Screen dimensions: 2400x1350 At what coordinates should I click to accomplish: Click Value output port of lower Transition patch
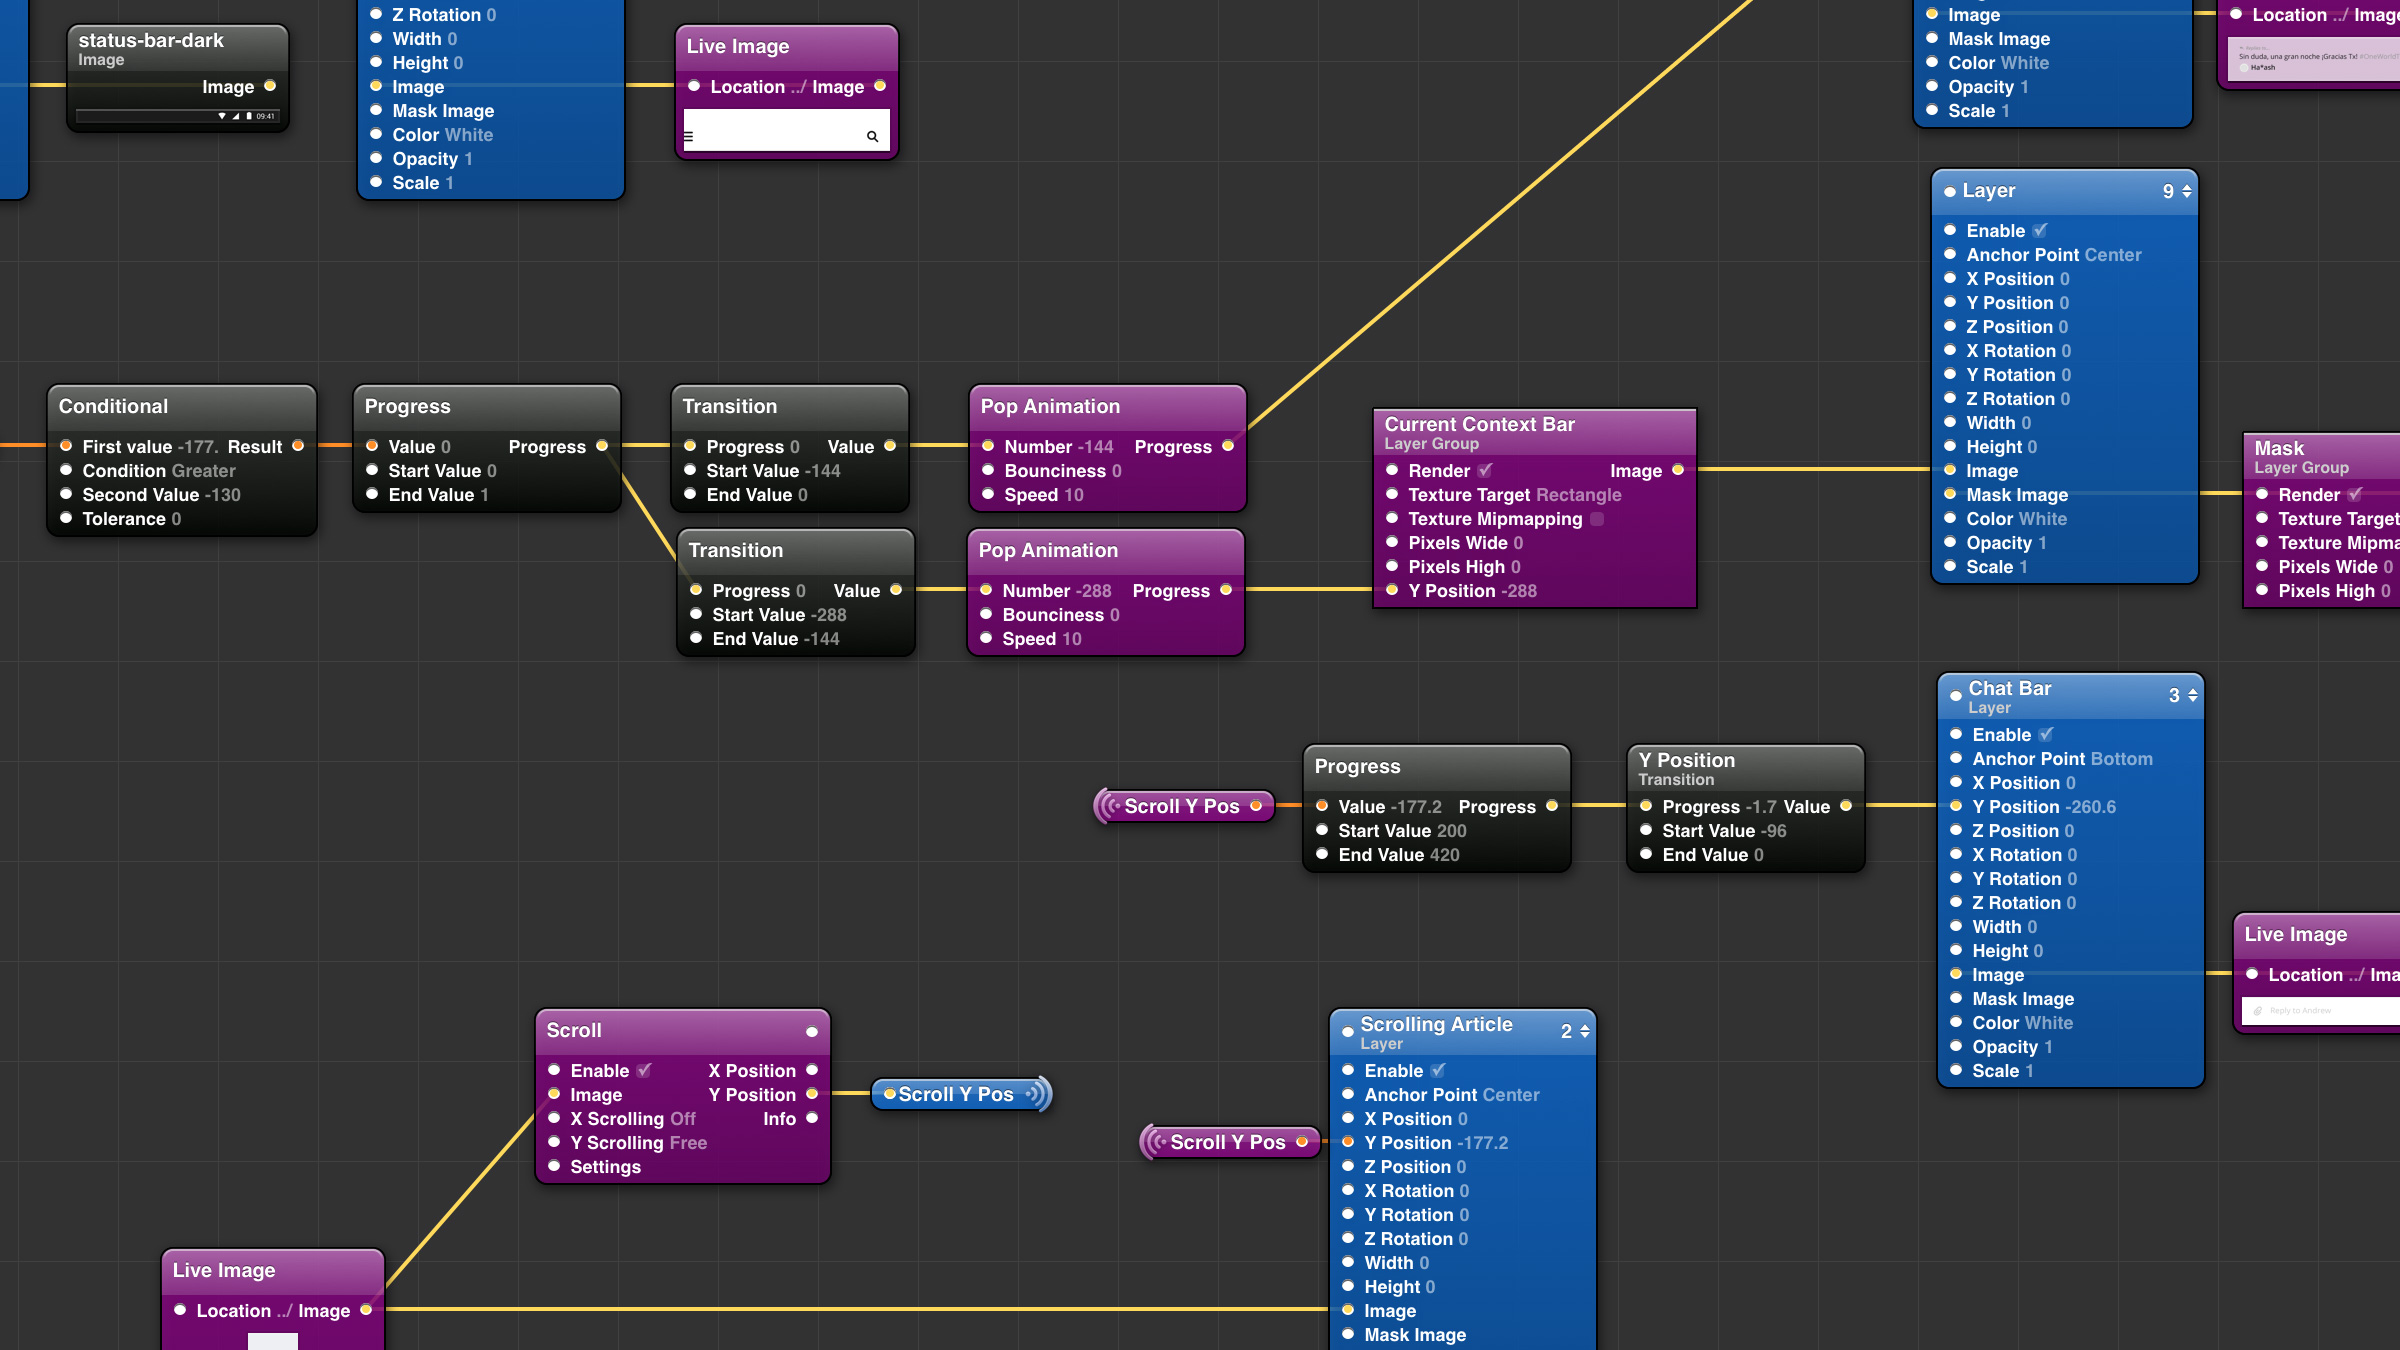(896, 590)
